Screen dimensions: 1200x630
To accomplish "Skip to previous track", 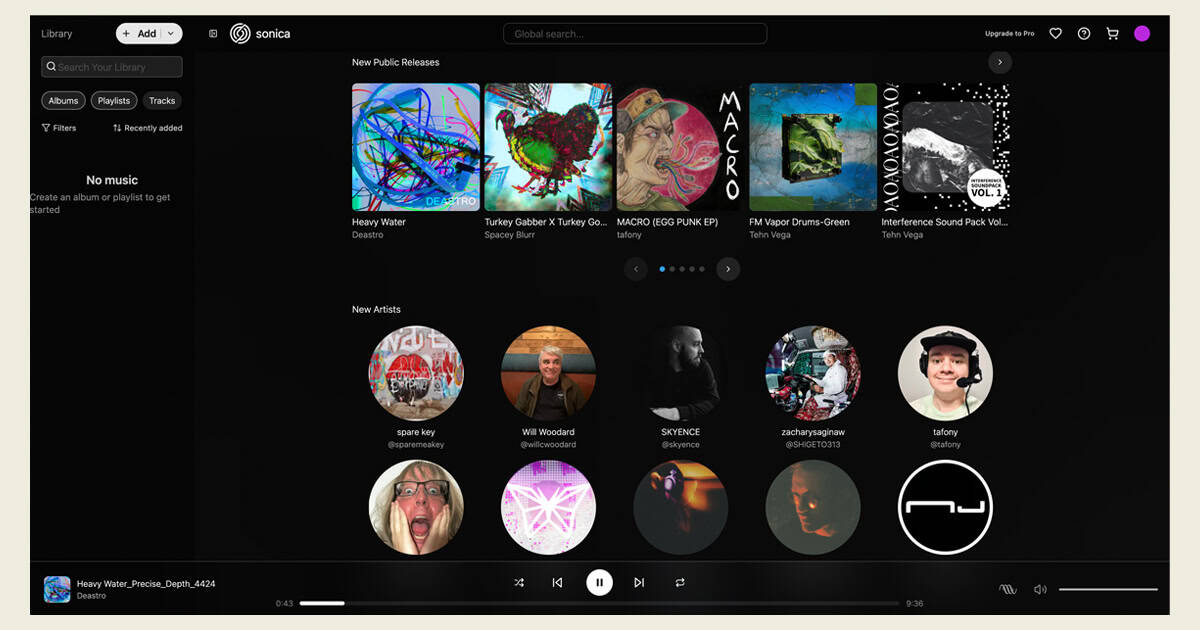I will (x=557, y=582).
